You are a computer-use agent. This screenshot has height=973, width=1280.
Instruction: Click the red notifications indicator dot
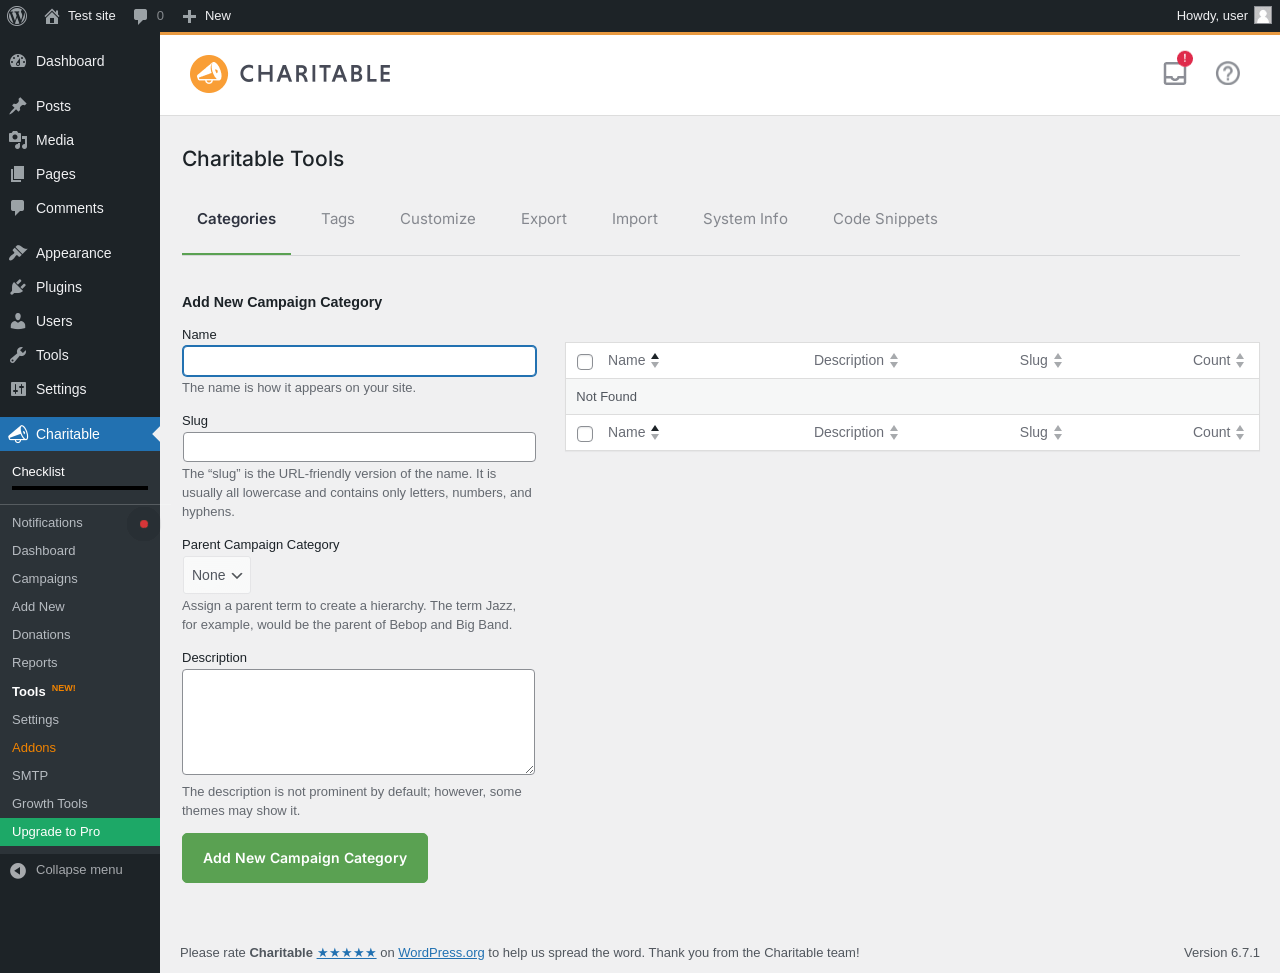144,524
